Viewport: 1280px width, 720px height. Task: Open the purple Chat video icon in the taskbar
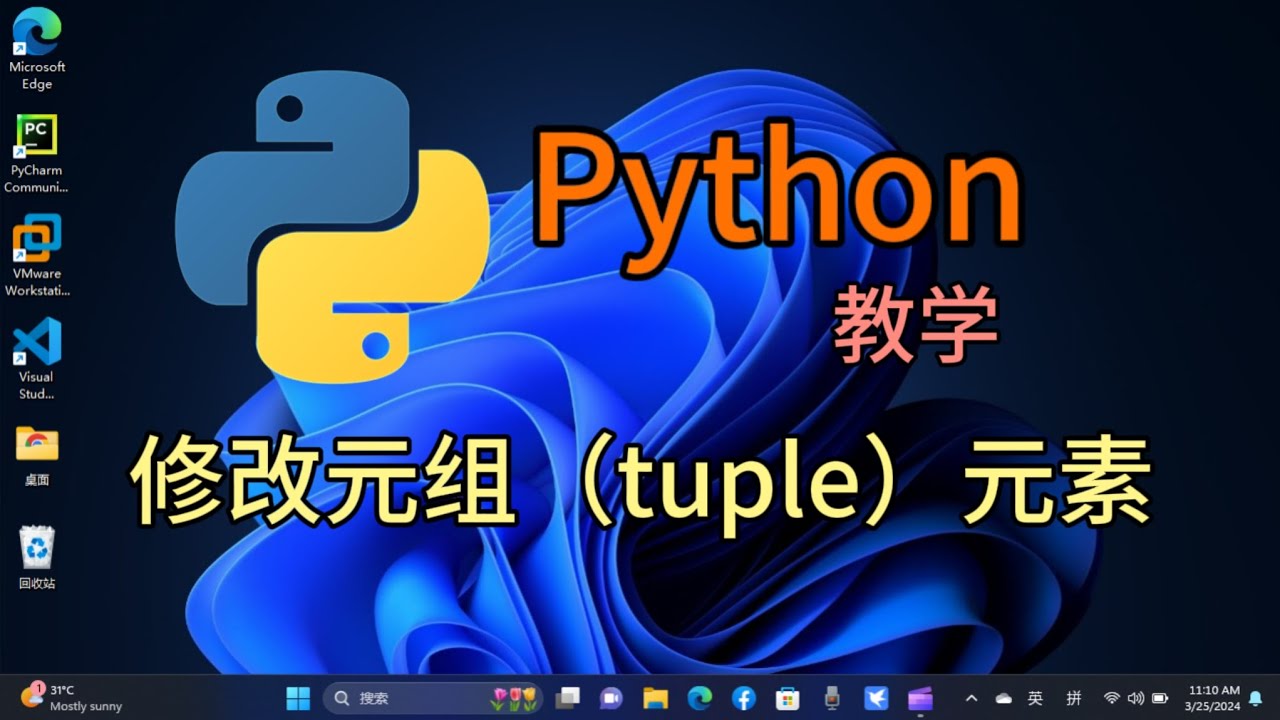pos(611,697)
